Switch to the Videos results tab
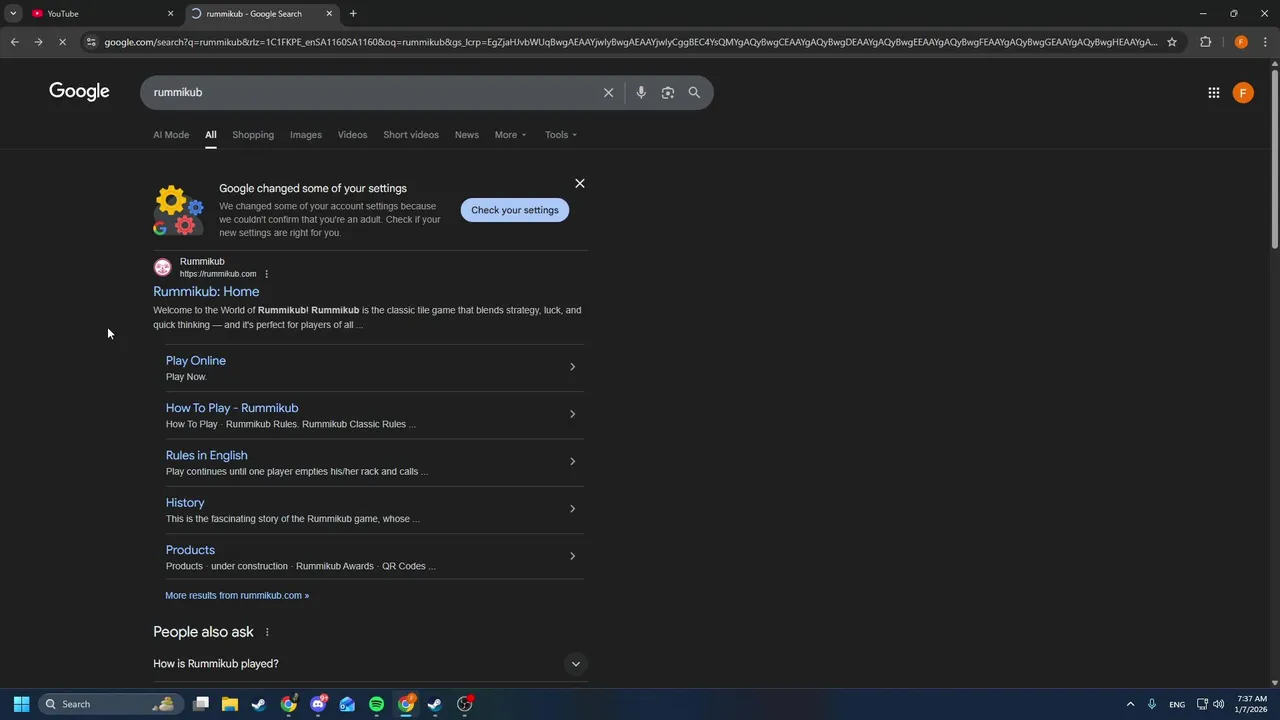This screenshot has width=1280, height=720. (352, 135)
